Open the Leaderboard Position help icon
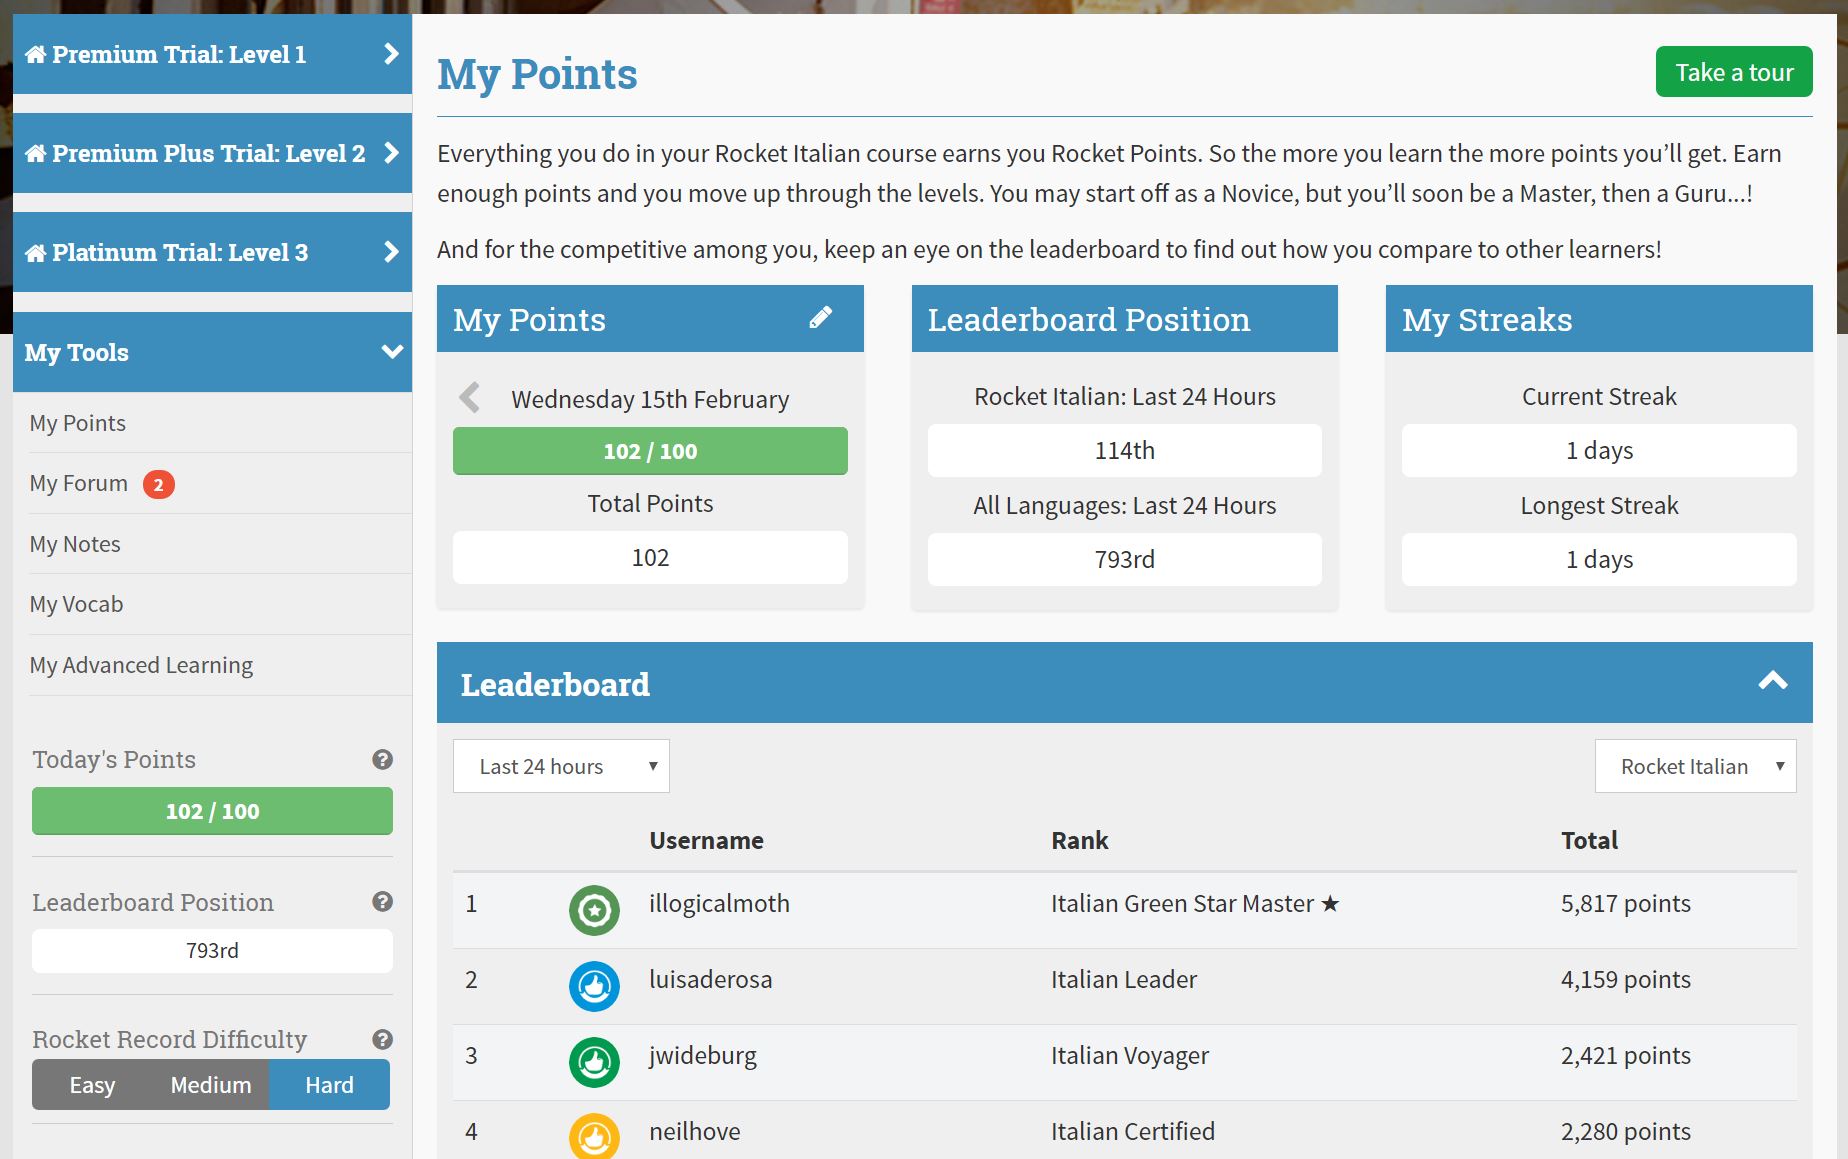 (382, 902)
